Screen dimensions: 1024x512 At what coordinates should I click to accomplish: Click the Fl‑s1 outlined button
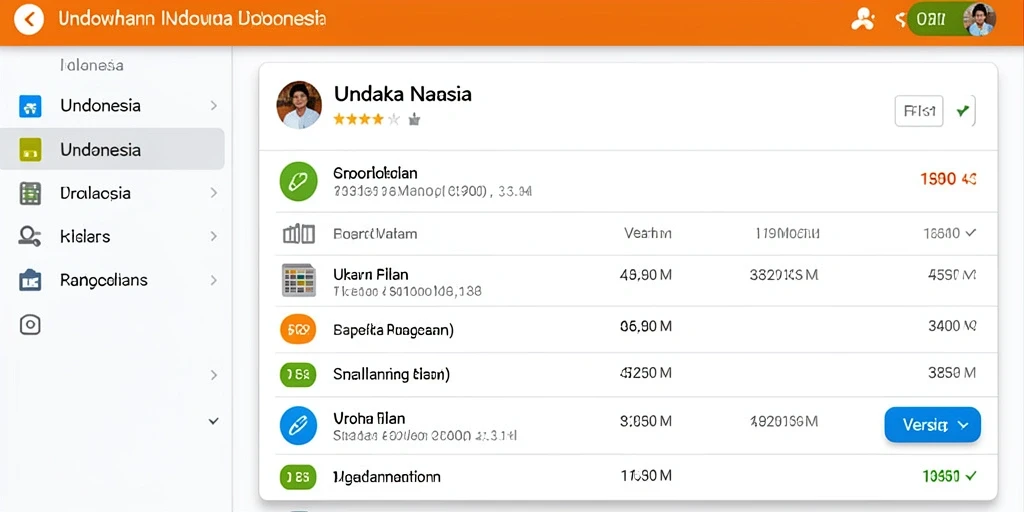[x=919, y=110]
